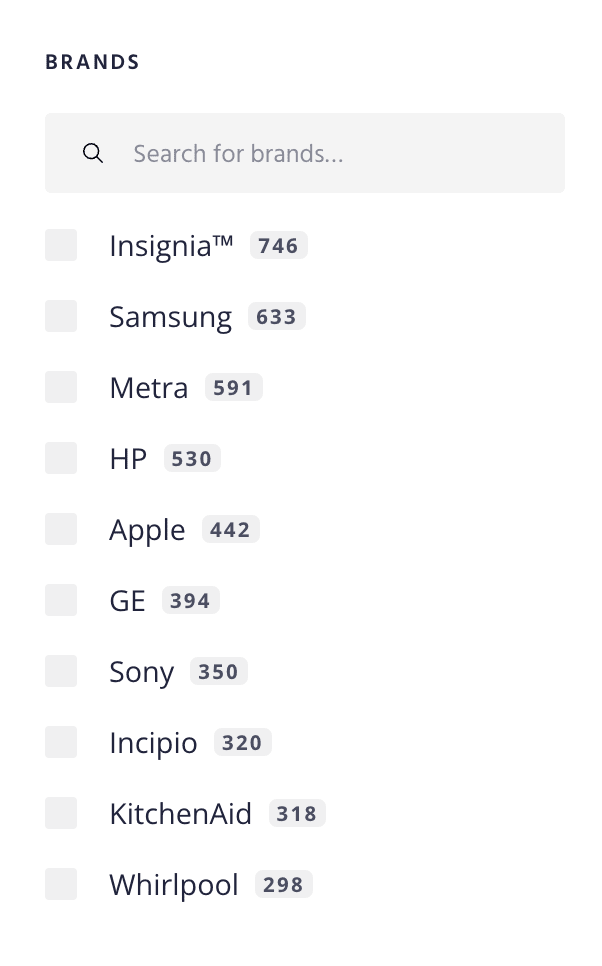Click the Apple label text
Image resolution: width=602 pixels, height=966 pixels.
point(147,530)
